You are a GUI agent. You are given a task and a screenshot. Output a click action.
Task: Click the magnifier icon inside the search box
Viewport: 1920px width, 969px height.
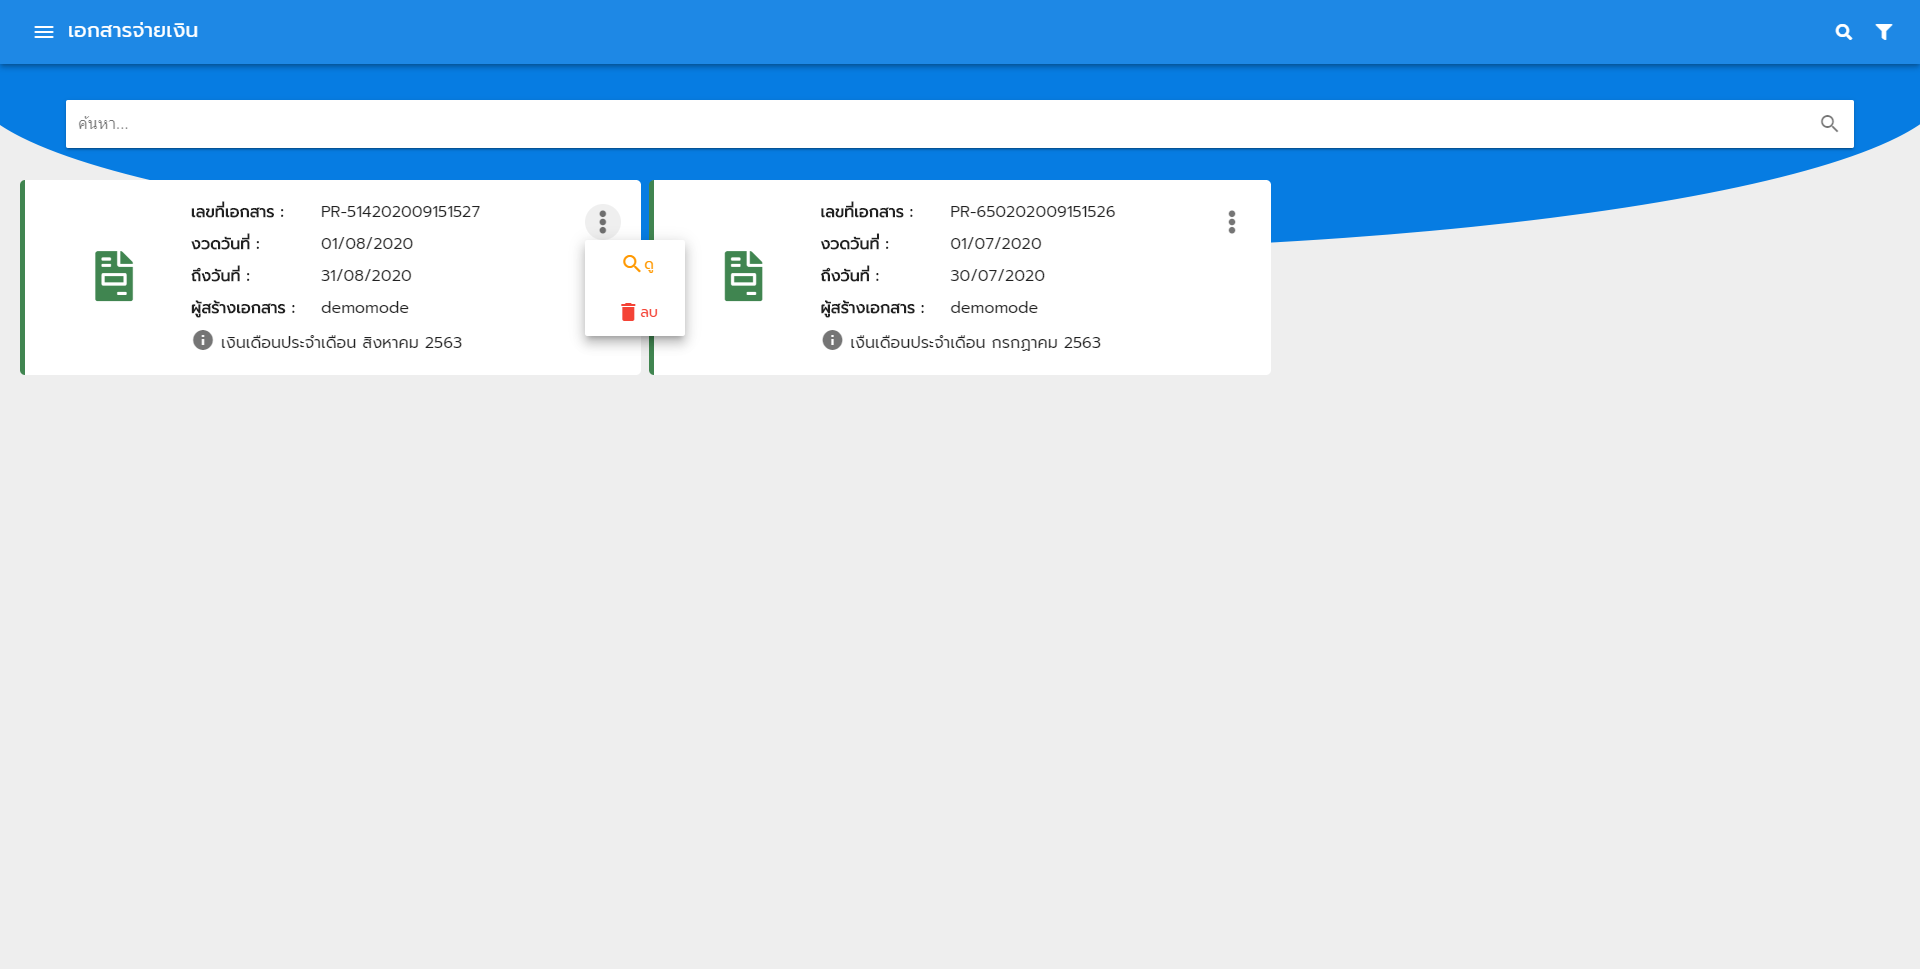[1829, 124]
